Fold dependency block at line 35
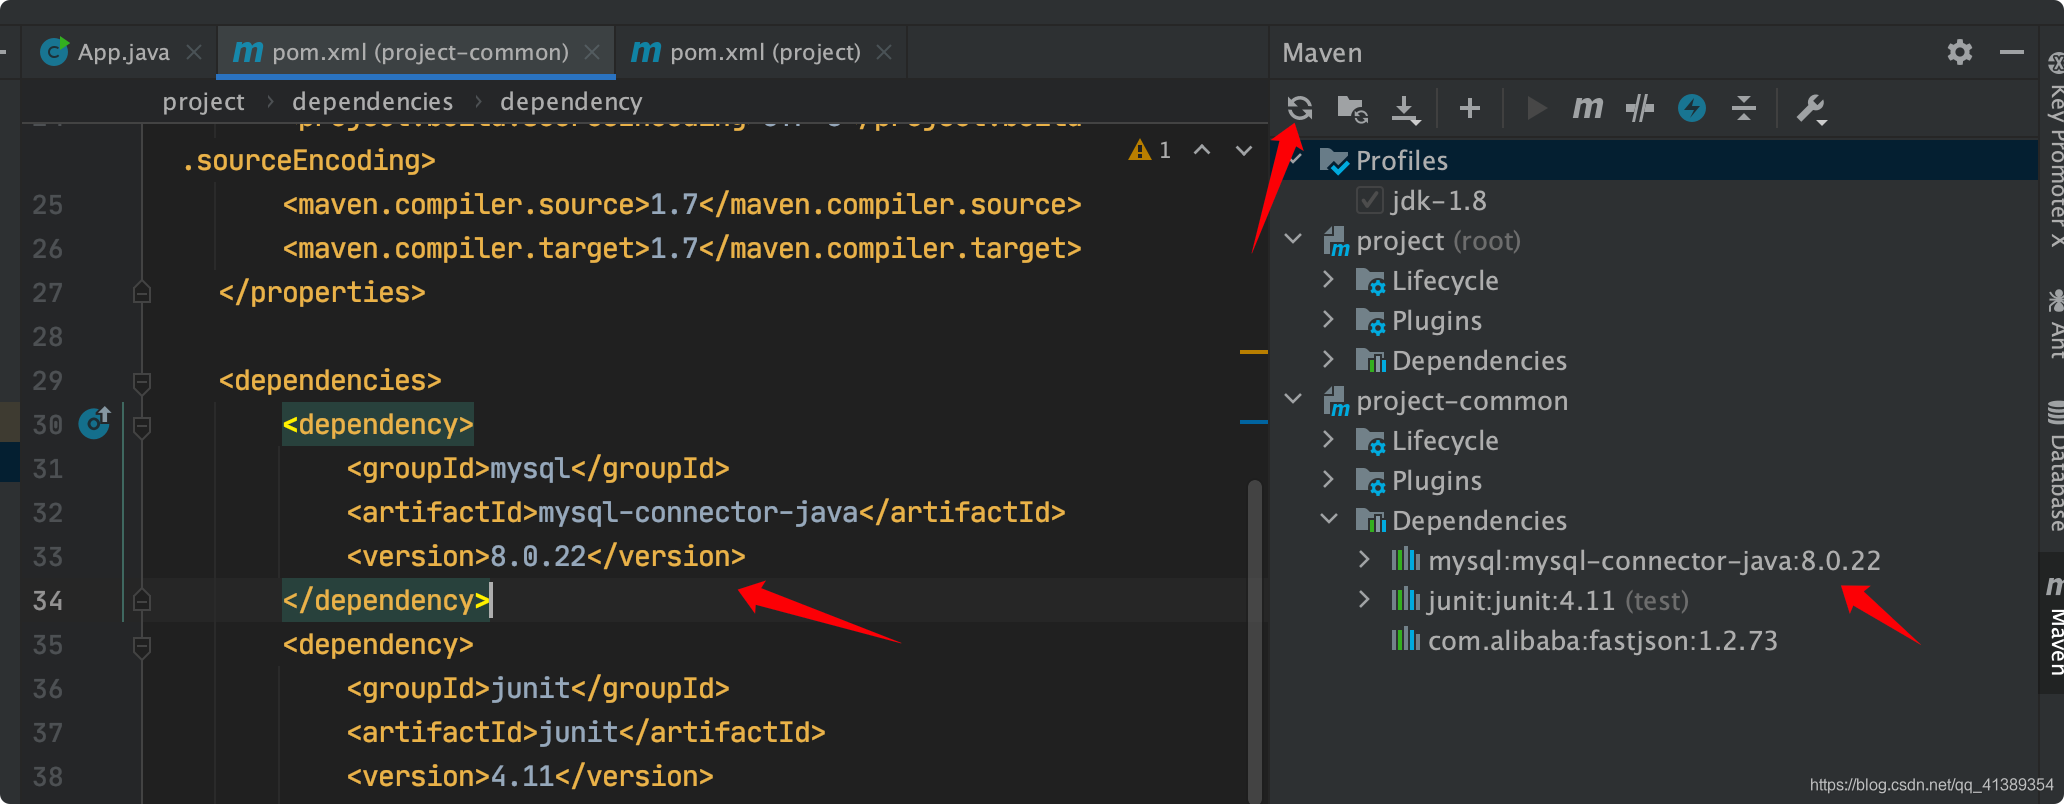The width and height of the screenshot is (2064, 804). coord(142,645)
